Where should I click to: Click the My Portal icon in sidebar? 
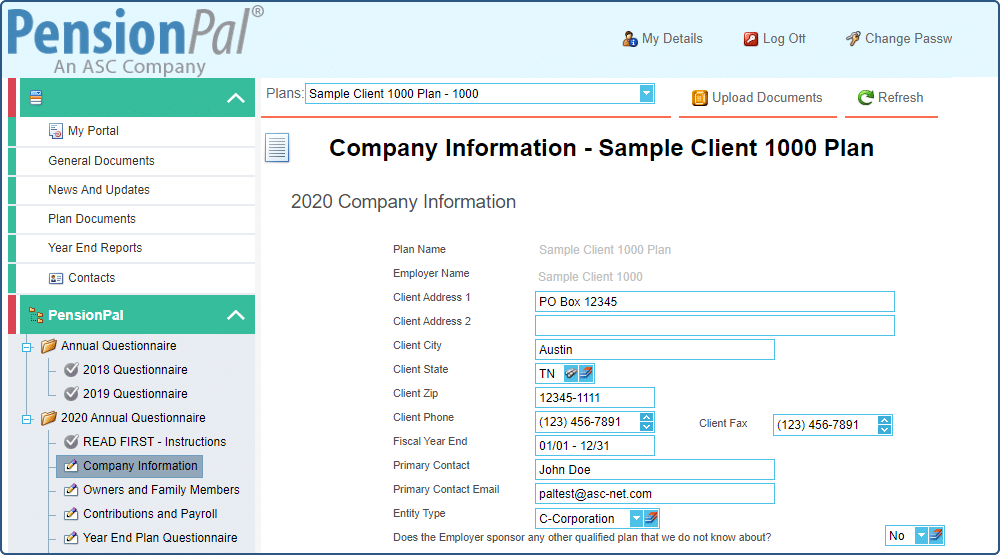(x=56, y=131)
